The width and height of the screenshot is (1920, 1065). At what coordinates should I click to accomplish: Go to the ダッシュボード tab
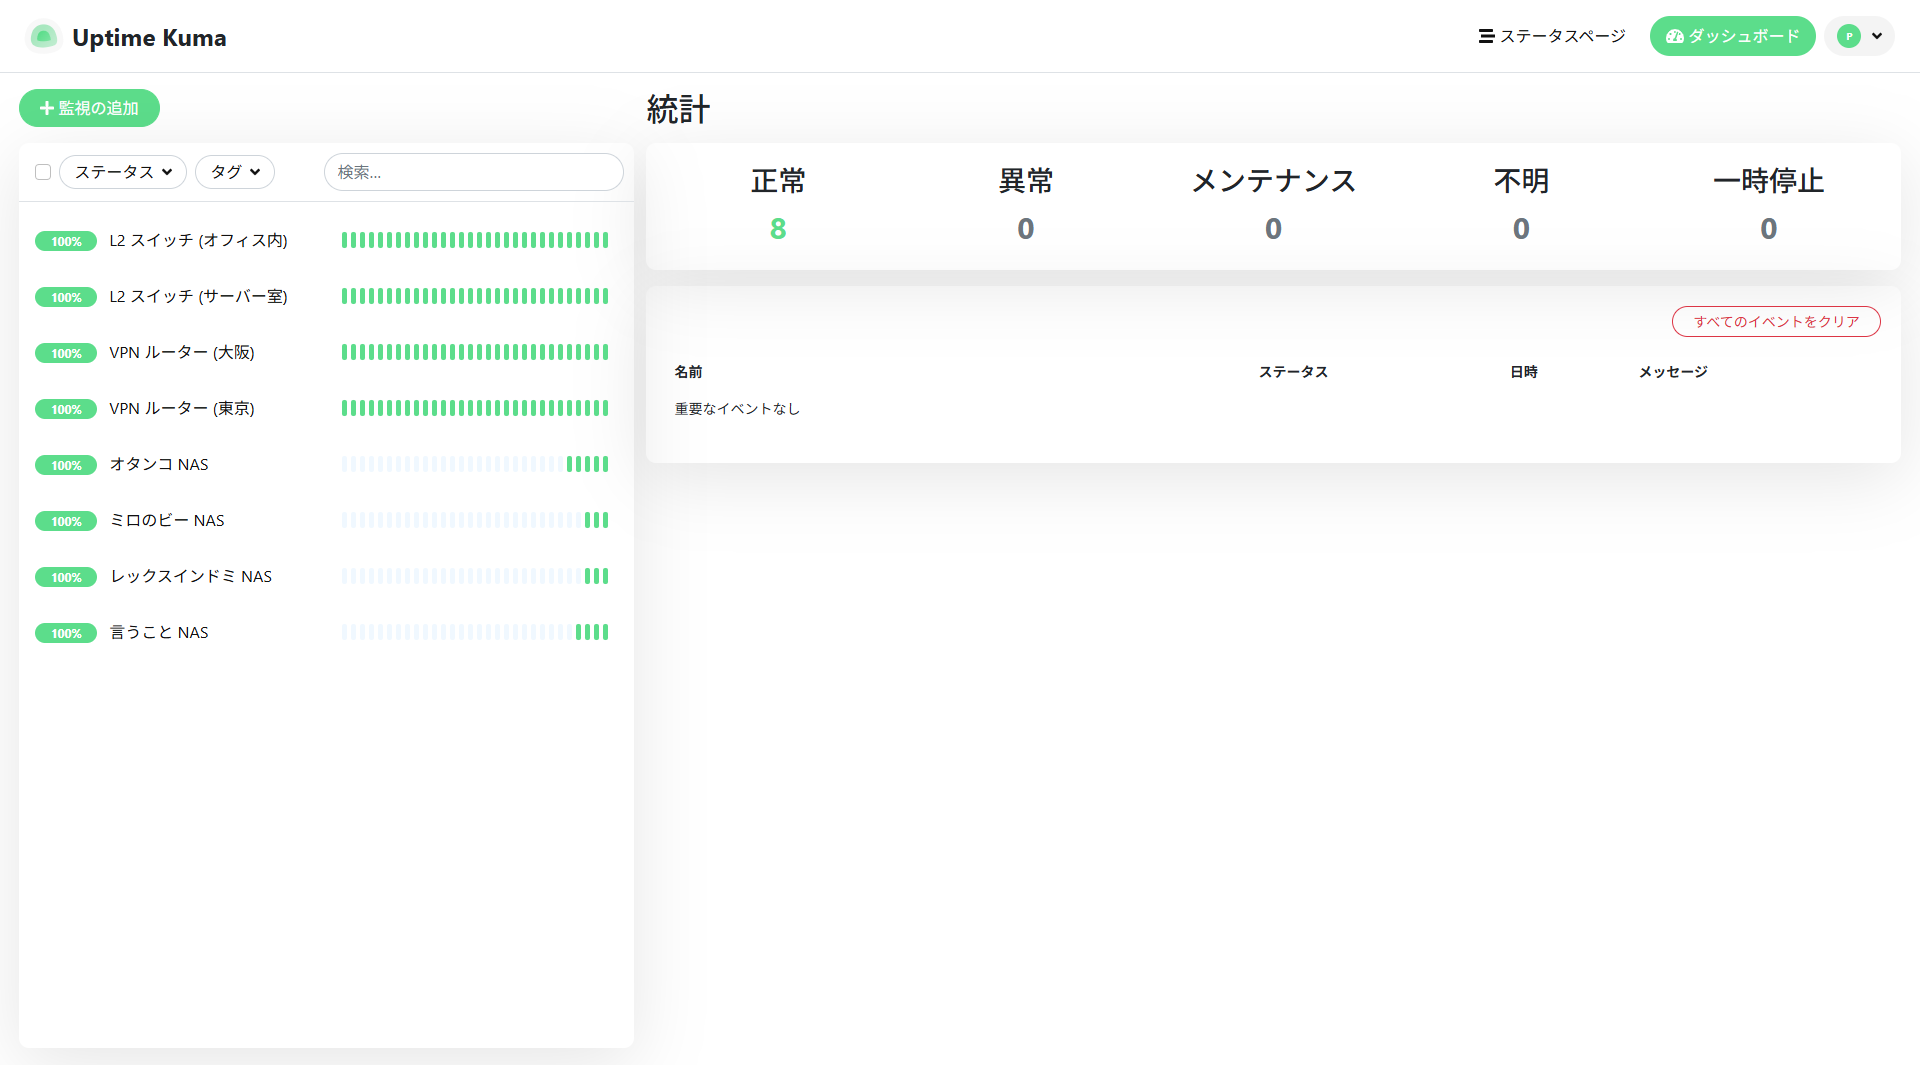click(x=1732, y=36)
